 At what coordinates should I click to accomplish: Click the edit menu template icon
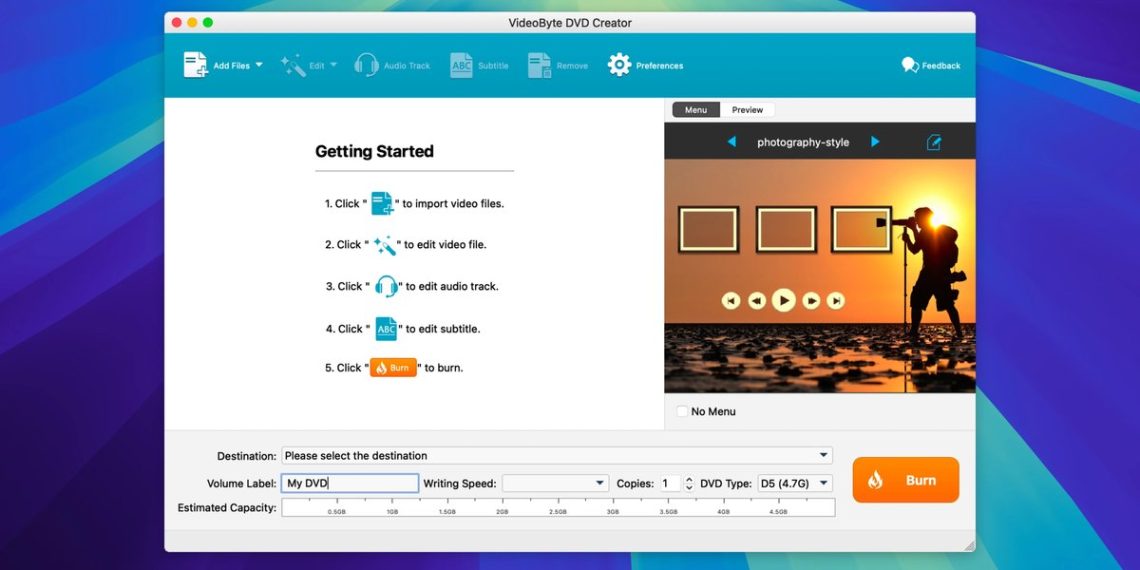point(934,142)
